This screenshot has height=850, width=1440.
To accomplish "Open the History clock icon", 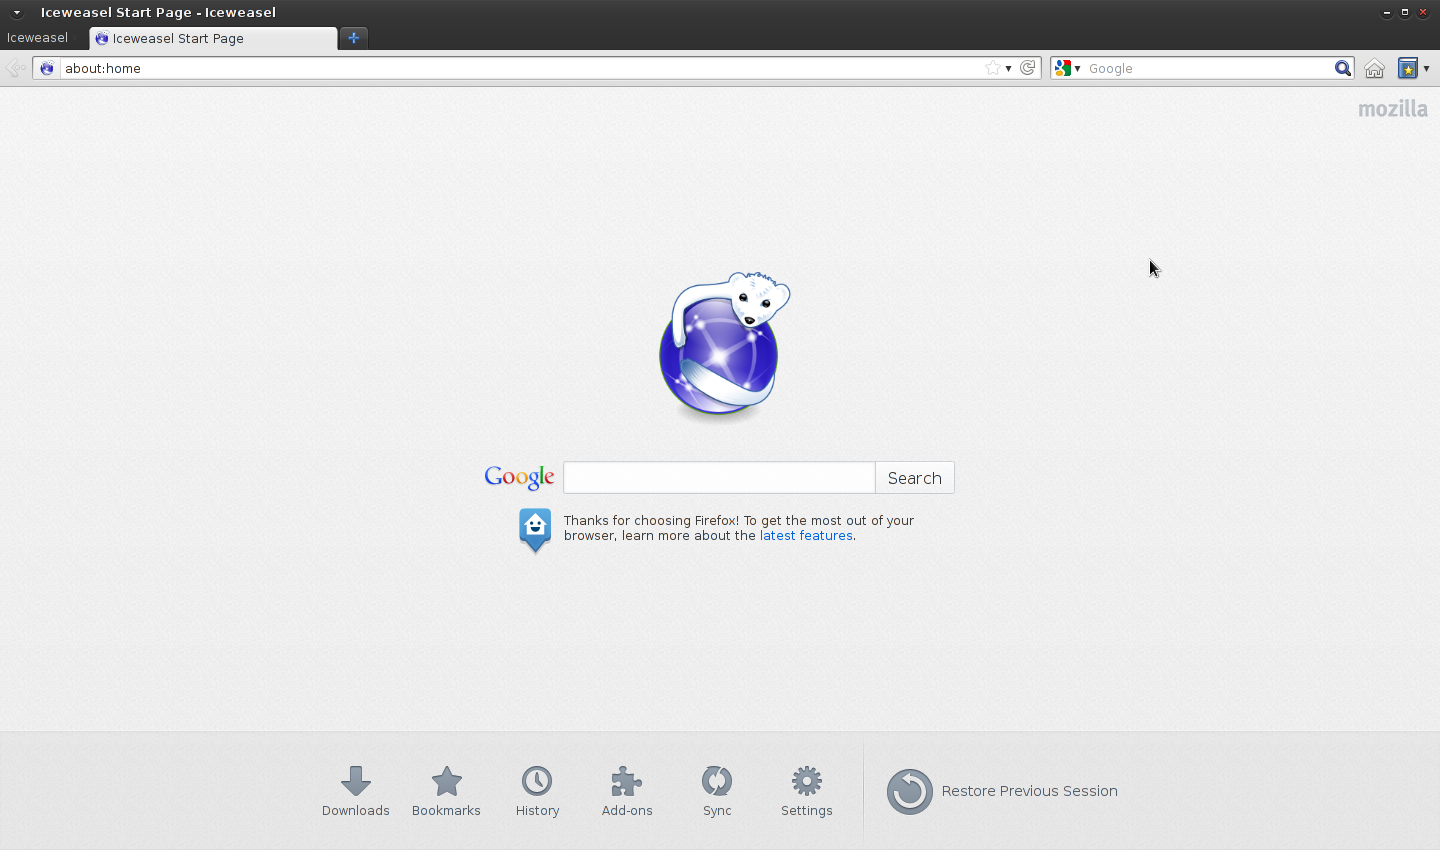I will (x=537, y=781).
